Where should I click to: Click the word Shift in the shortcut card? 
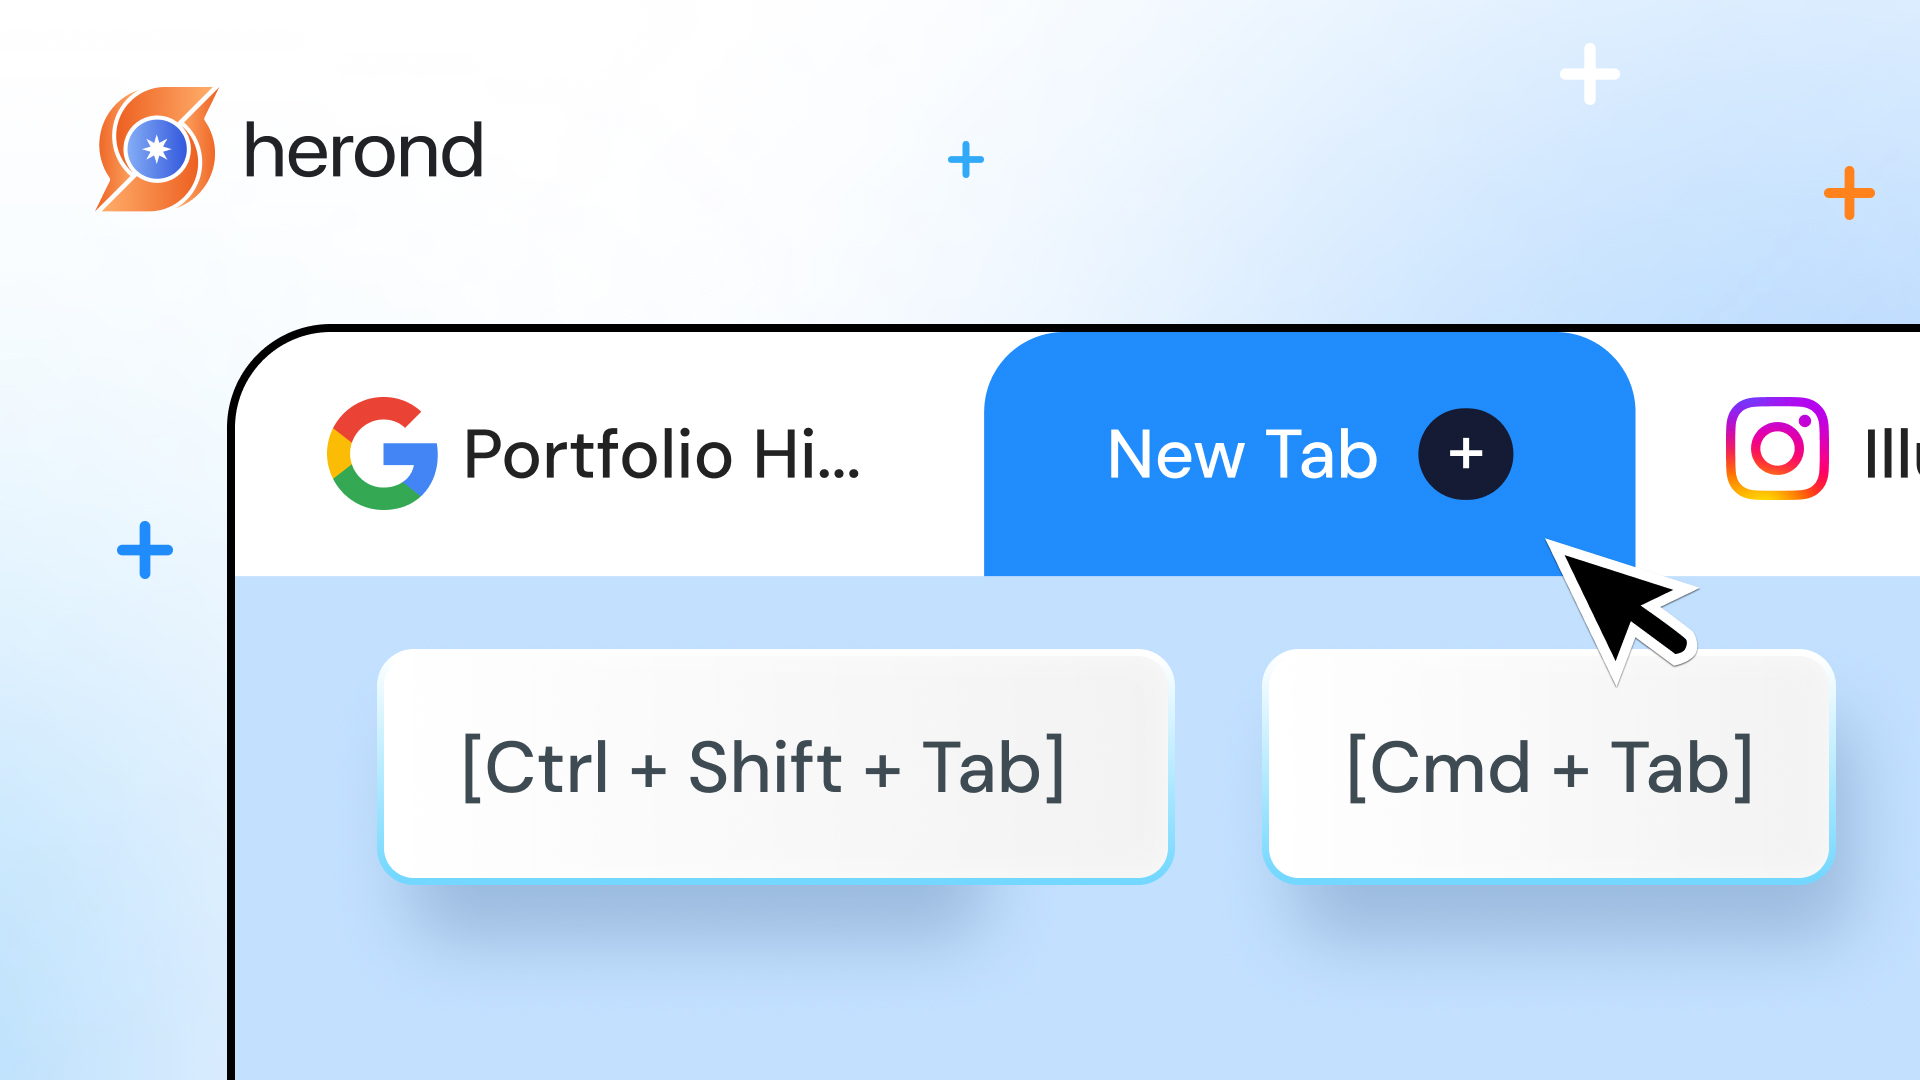pyautogui.click(x=765, y=768)
